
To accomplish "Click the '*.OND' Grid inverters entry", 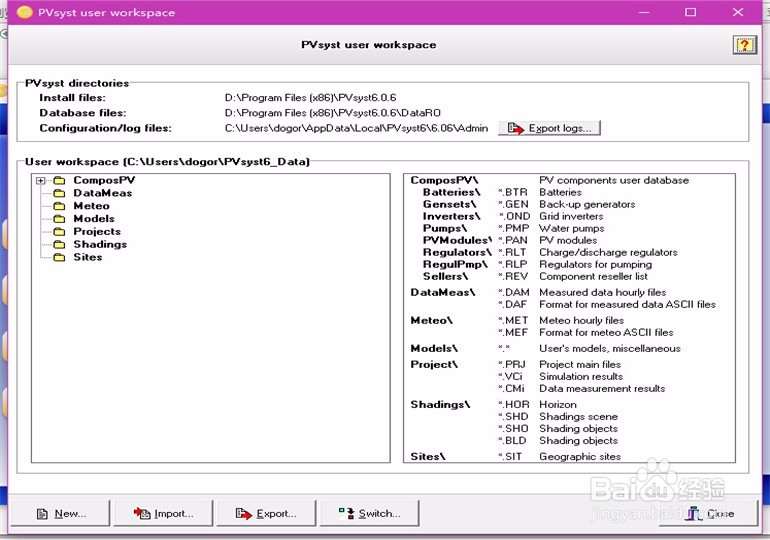I will point(515,216).
